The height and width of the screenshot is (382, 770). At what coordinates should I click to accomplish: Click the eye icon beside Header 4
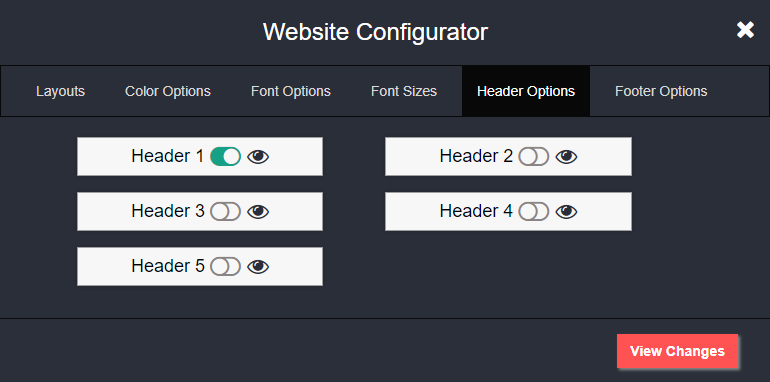[566, 212]
